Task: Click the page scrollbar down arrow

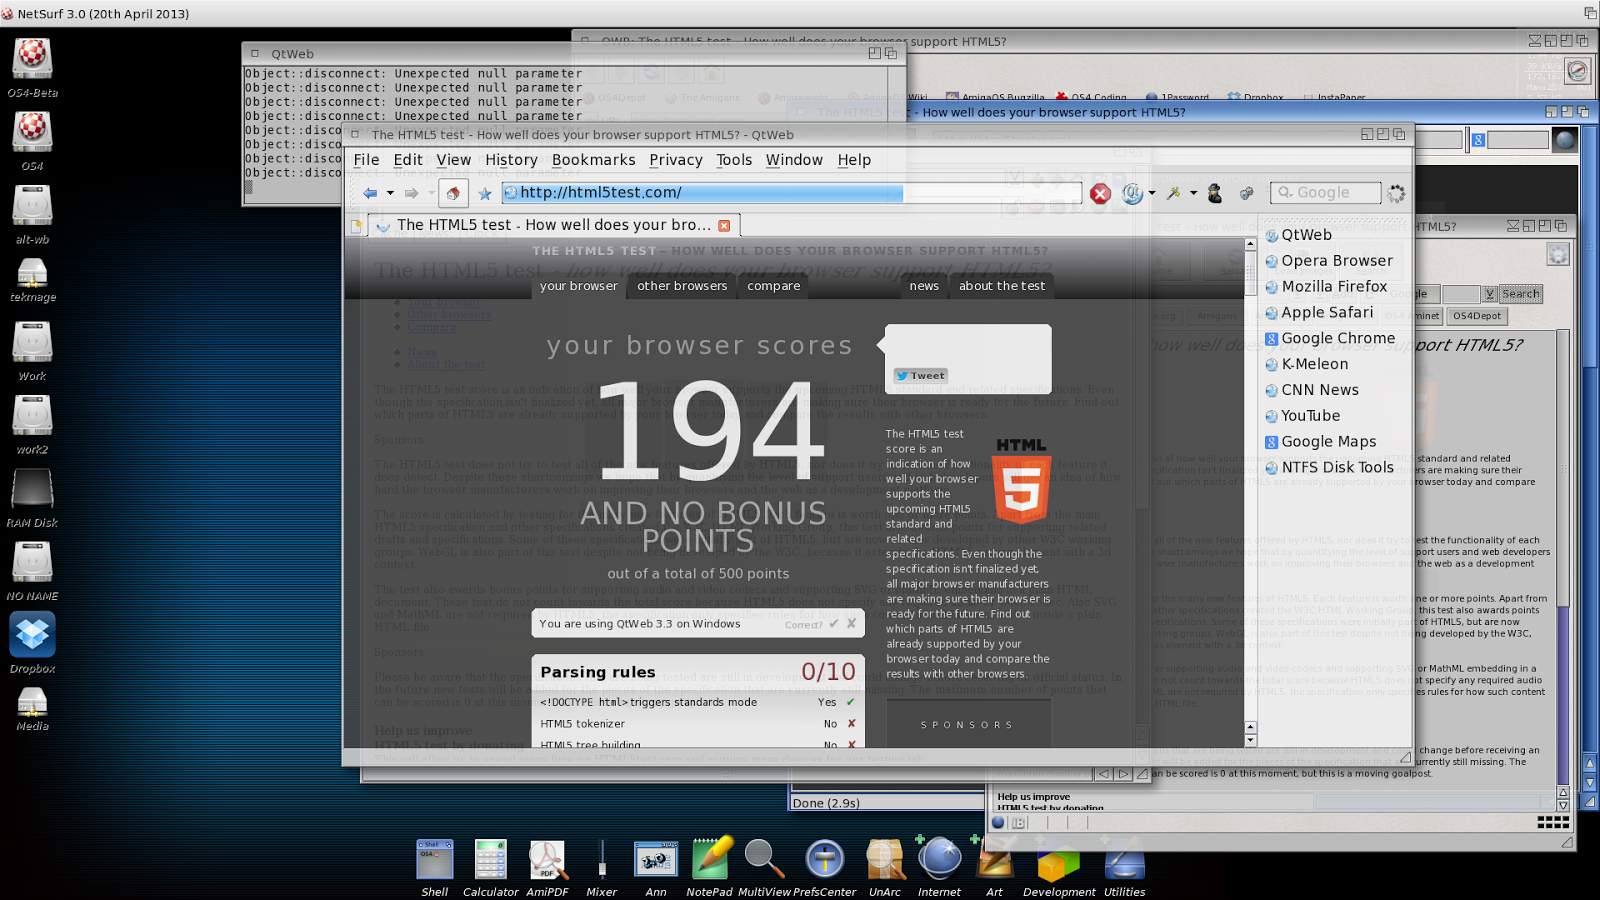Action: coord(1250,741)
